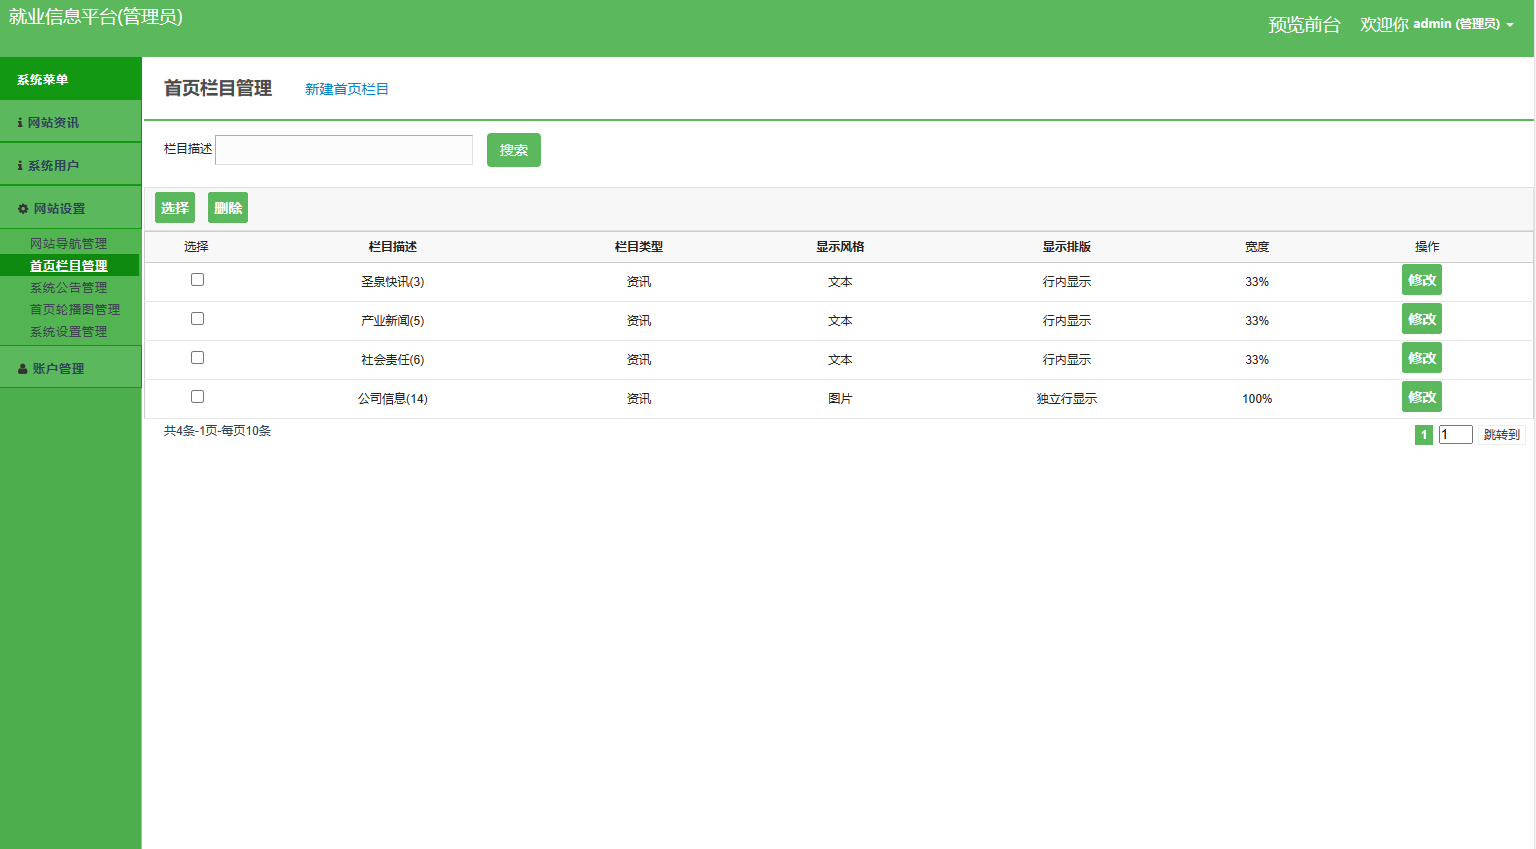Open 系统公告管理 from sidebar

[x=68, y=288]
